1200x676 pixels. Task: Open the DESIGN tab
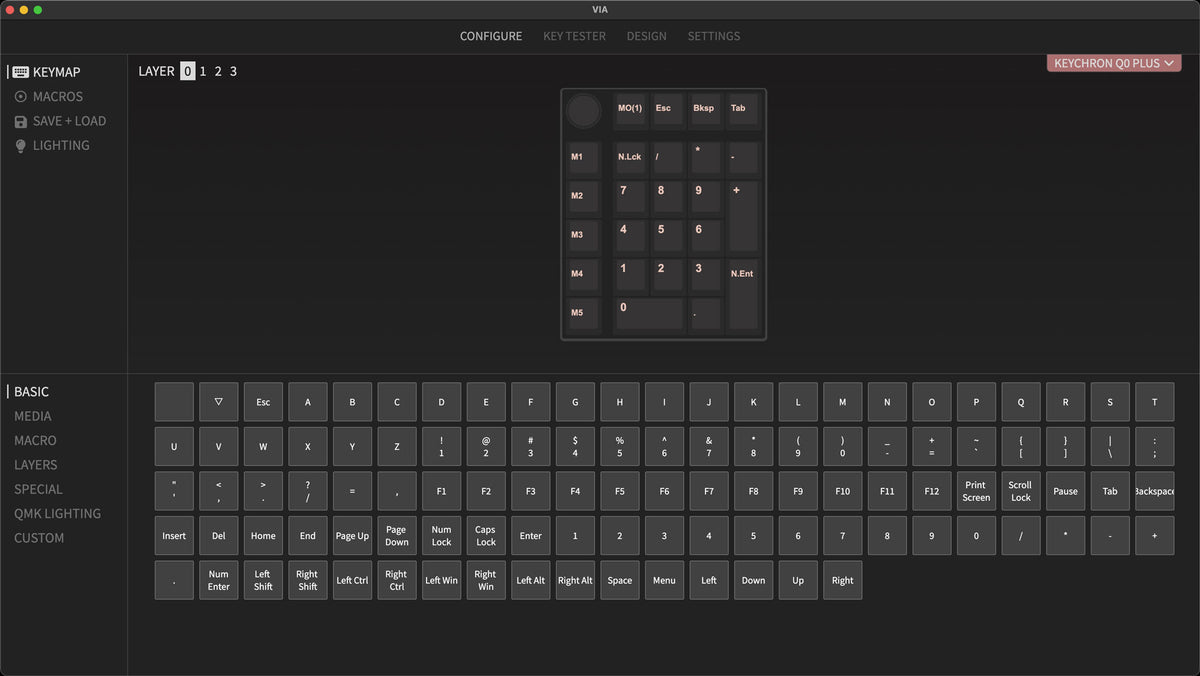[646, 36]
